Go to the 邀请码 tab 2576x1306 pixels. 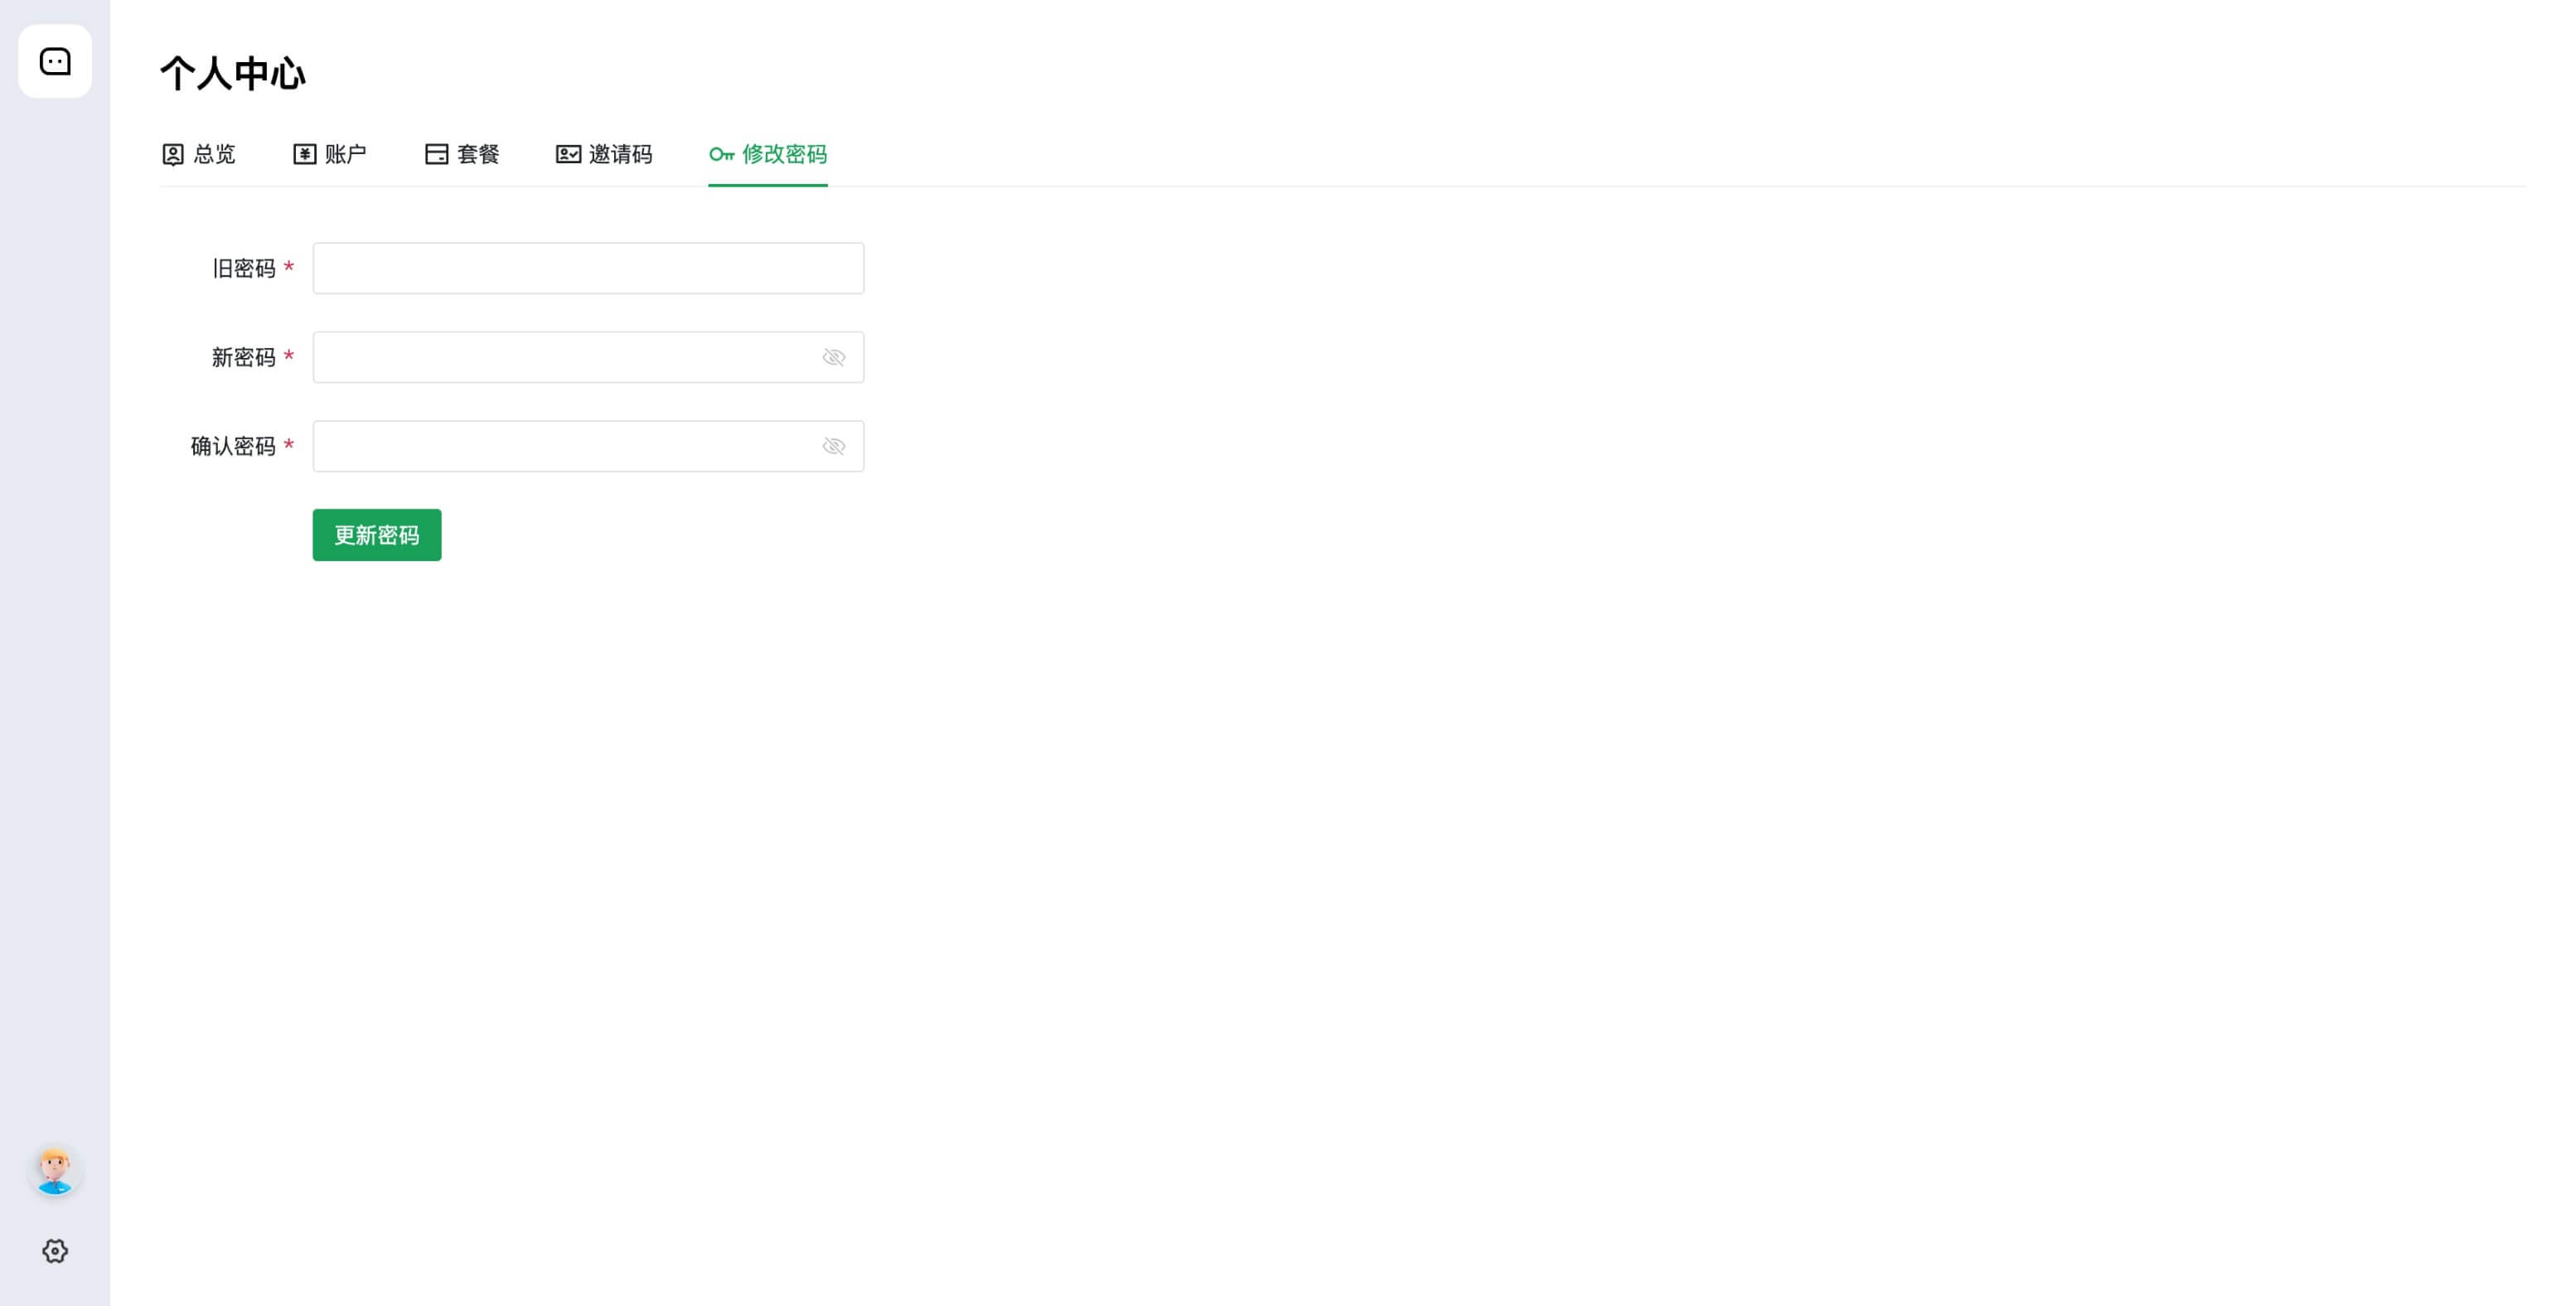tap(620, 154)
